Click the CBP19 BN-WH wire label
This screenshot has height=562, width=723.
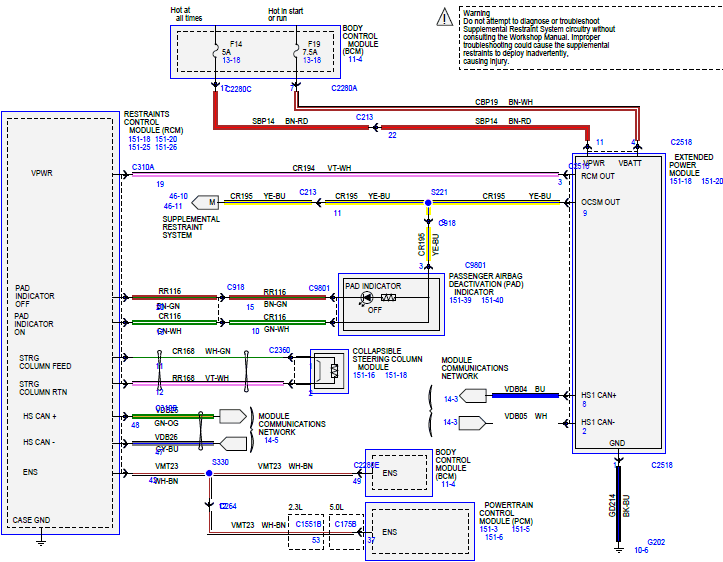click(504, 102)
